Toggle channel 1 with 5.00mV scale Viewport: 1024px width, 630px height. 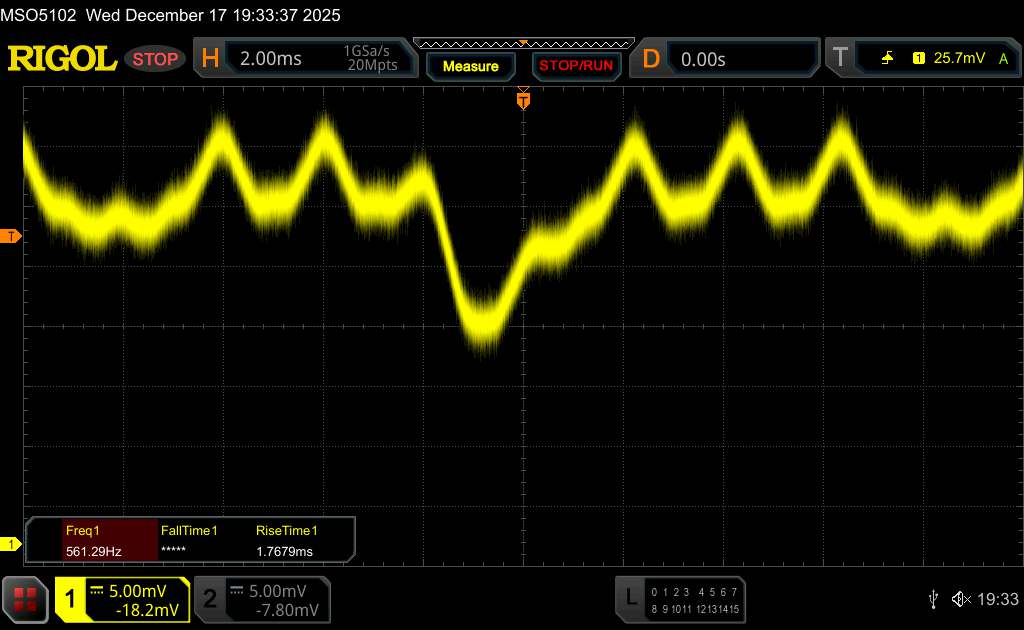122,598
